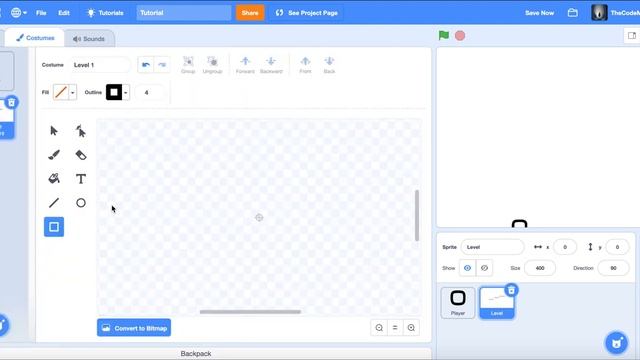Delete the selected costume with trash icon
The width and height of the screenshot is (640, 360).
(11, 102)
